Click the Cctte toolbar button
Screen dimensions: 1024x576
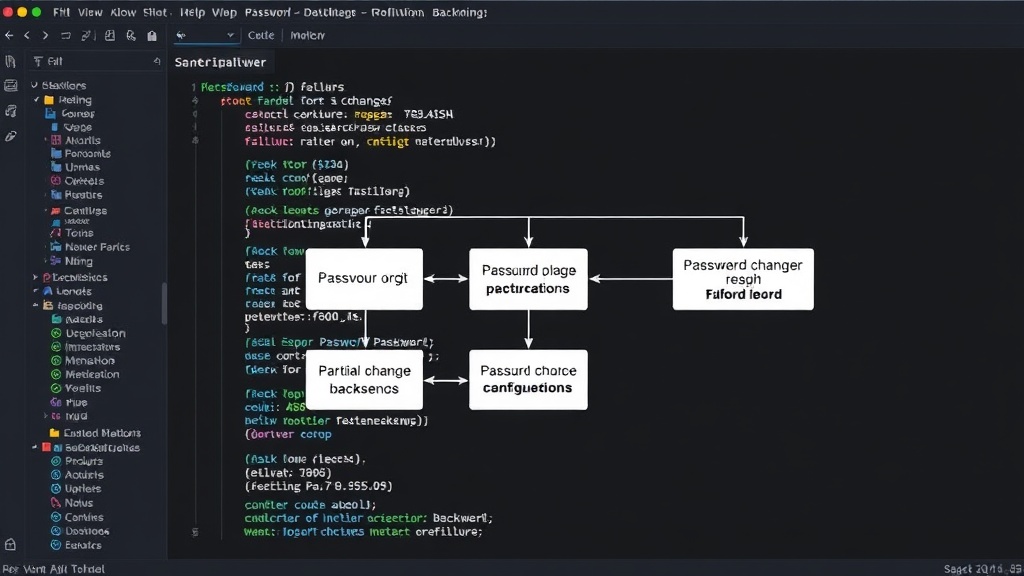[261, 35]
